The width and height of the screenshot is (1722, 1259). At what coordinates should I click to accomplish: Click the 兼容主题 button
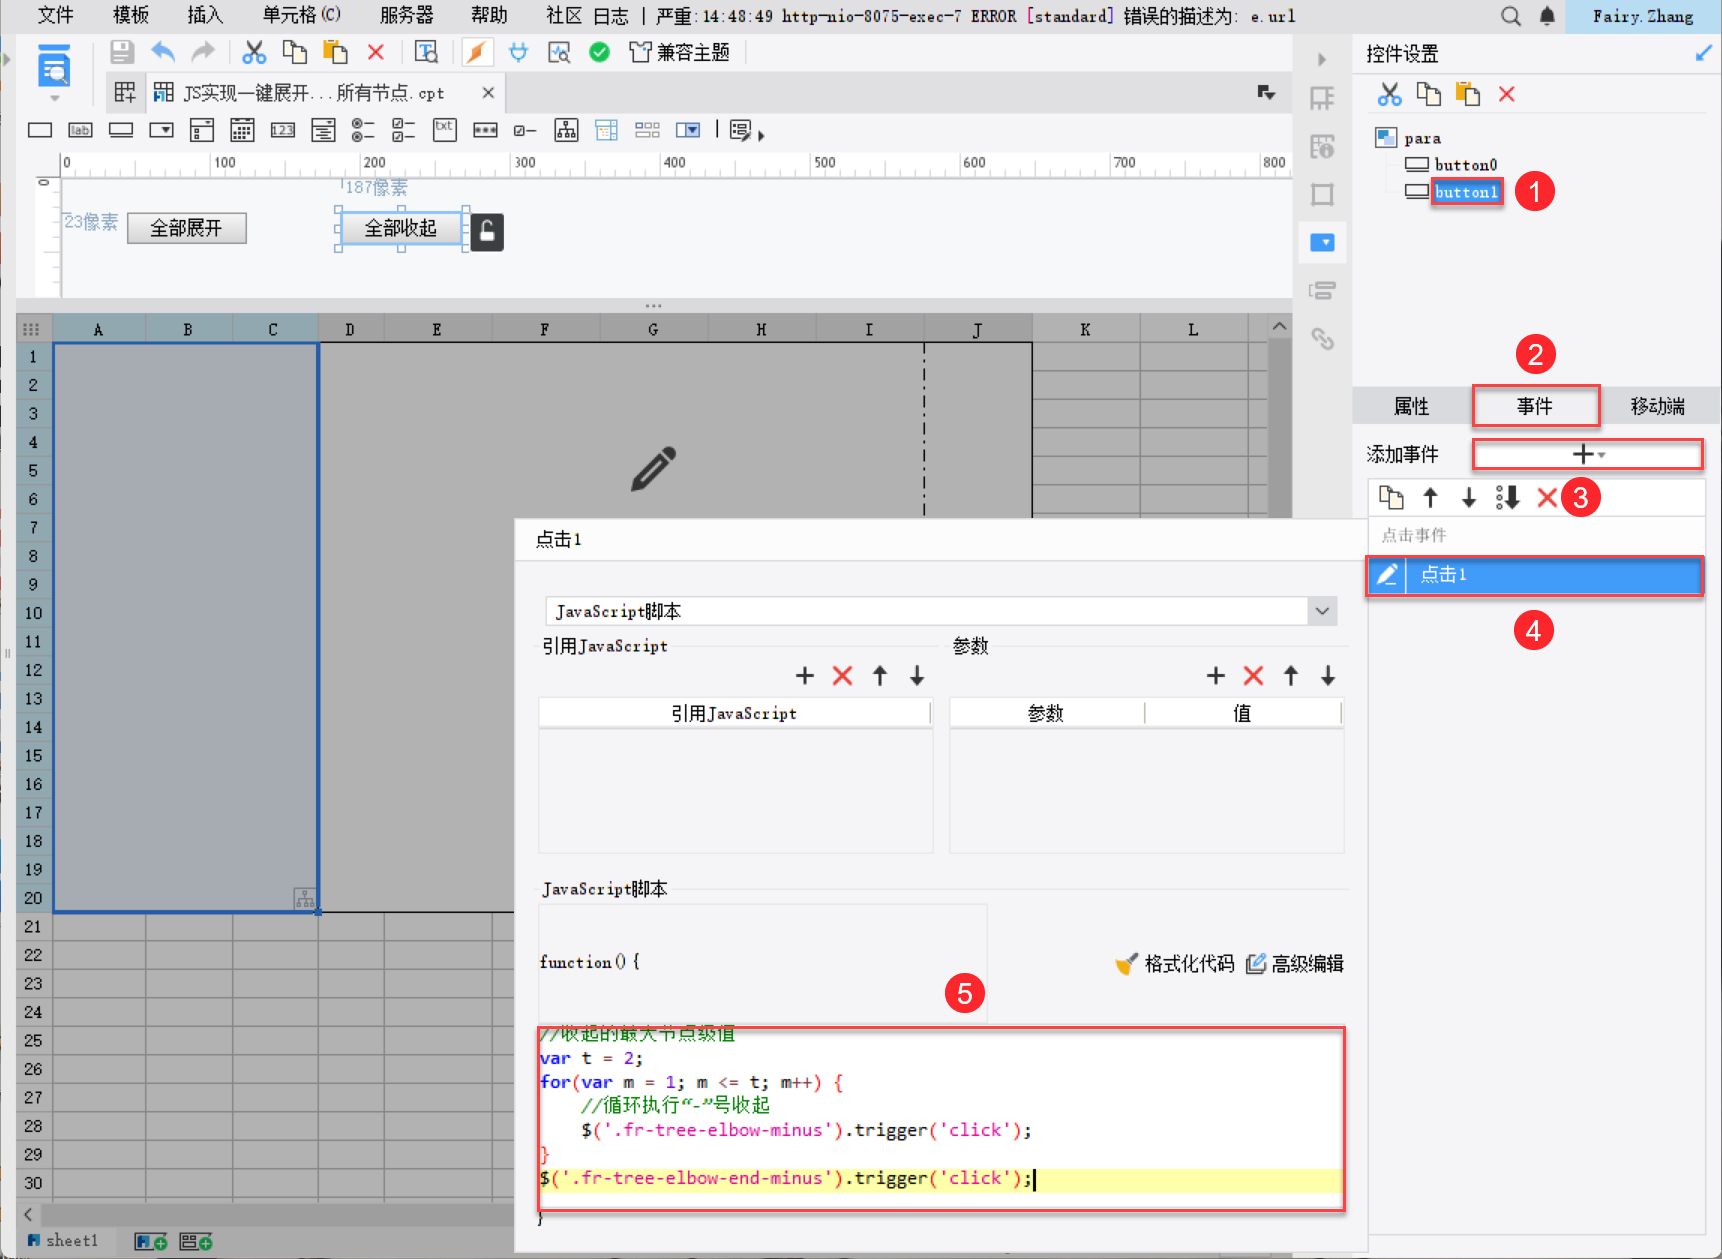tap(680, 52)
